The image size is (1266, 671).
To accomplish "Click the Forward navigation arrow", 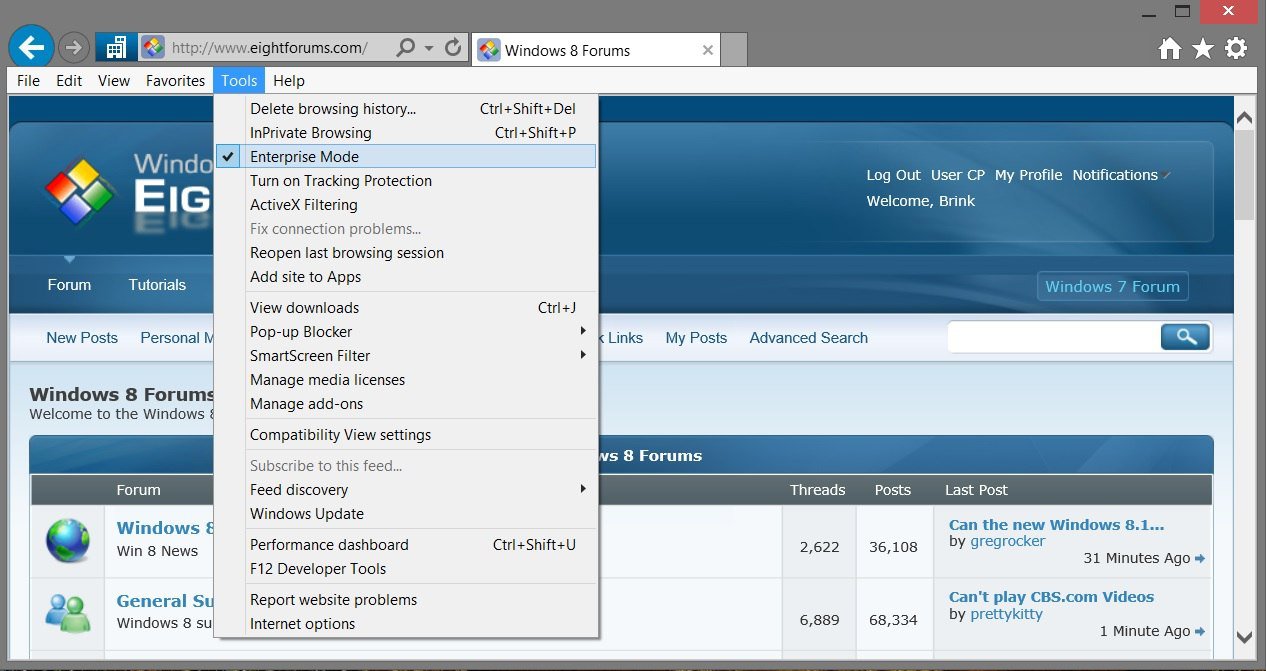I will [x=74, y=47].
